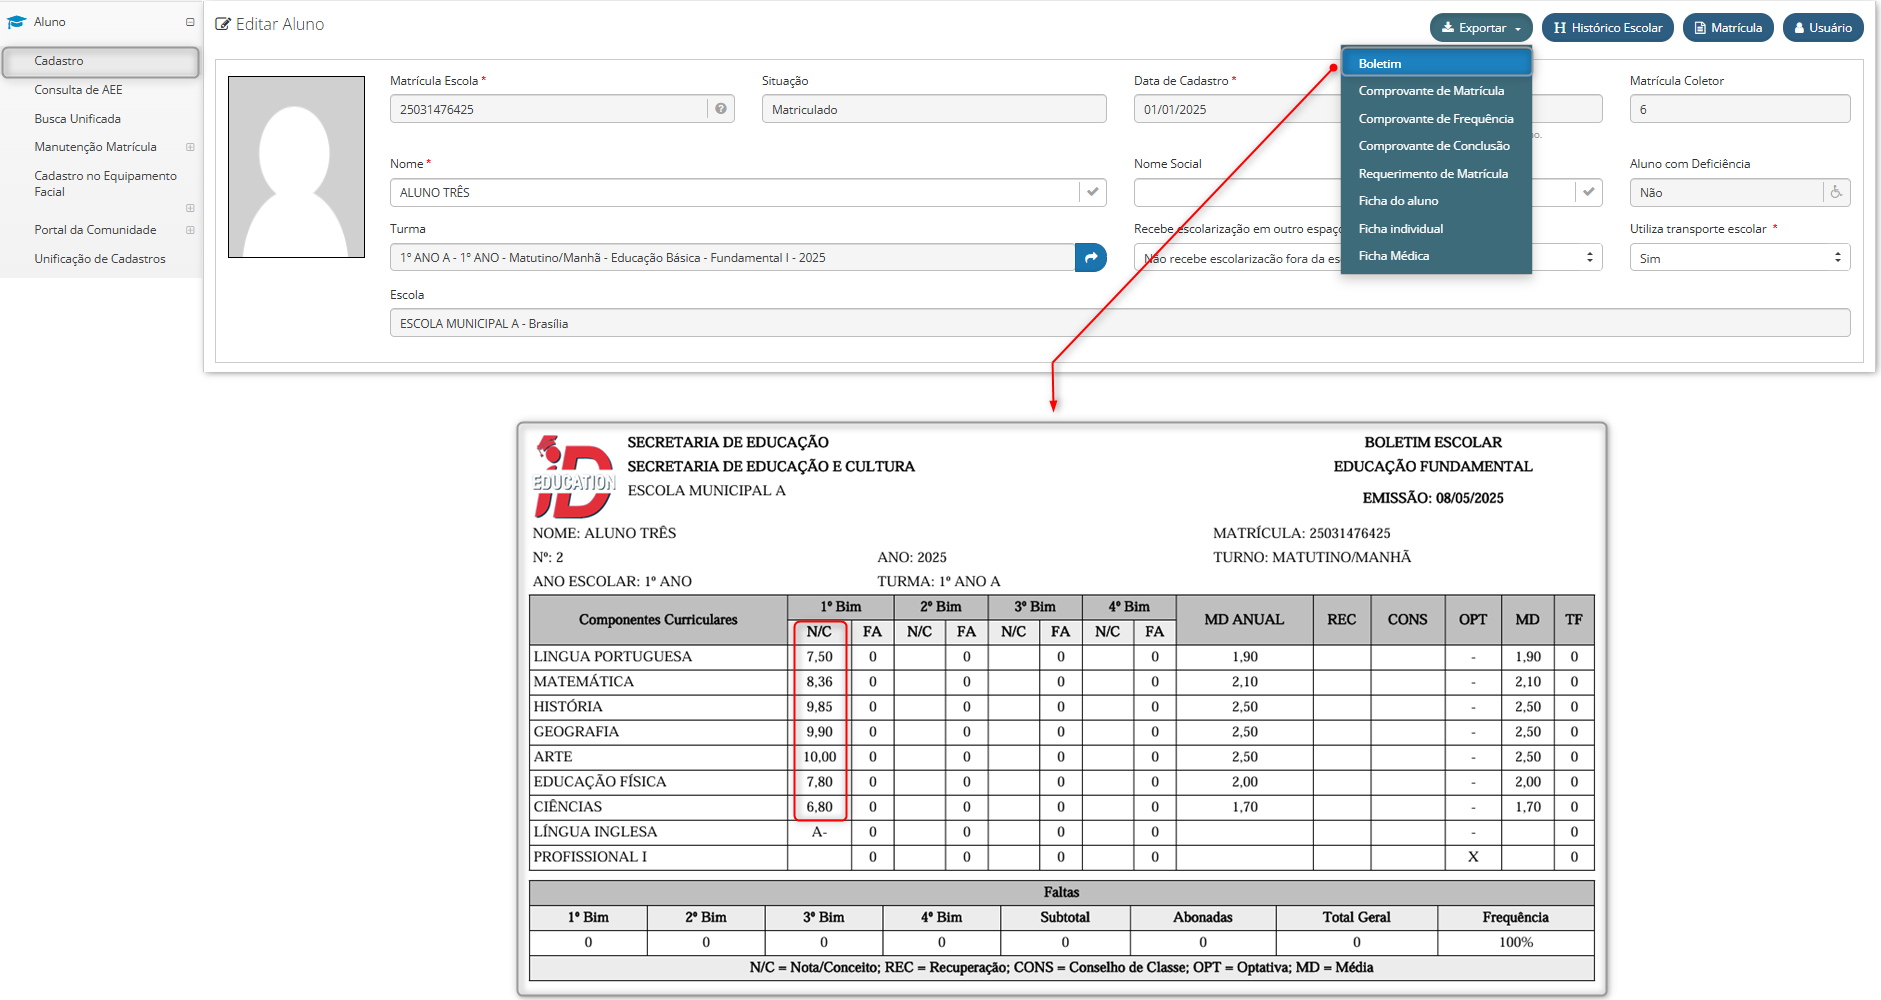Click the Escola field

(x=1120, y=323)
